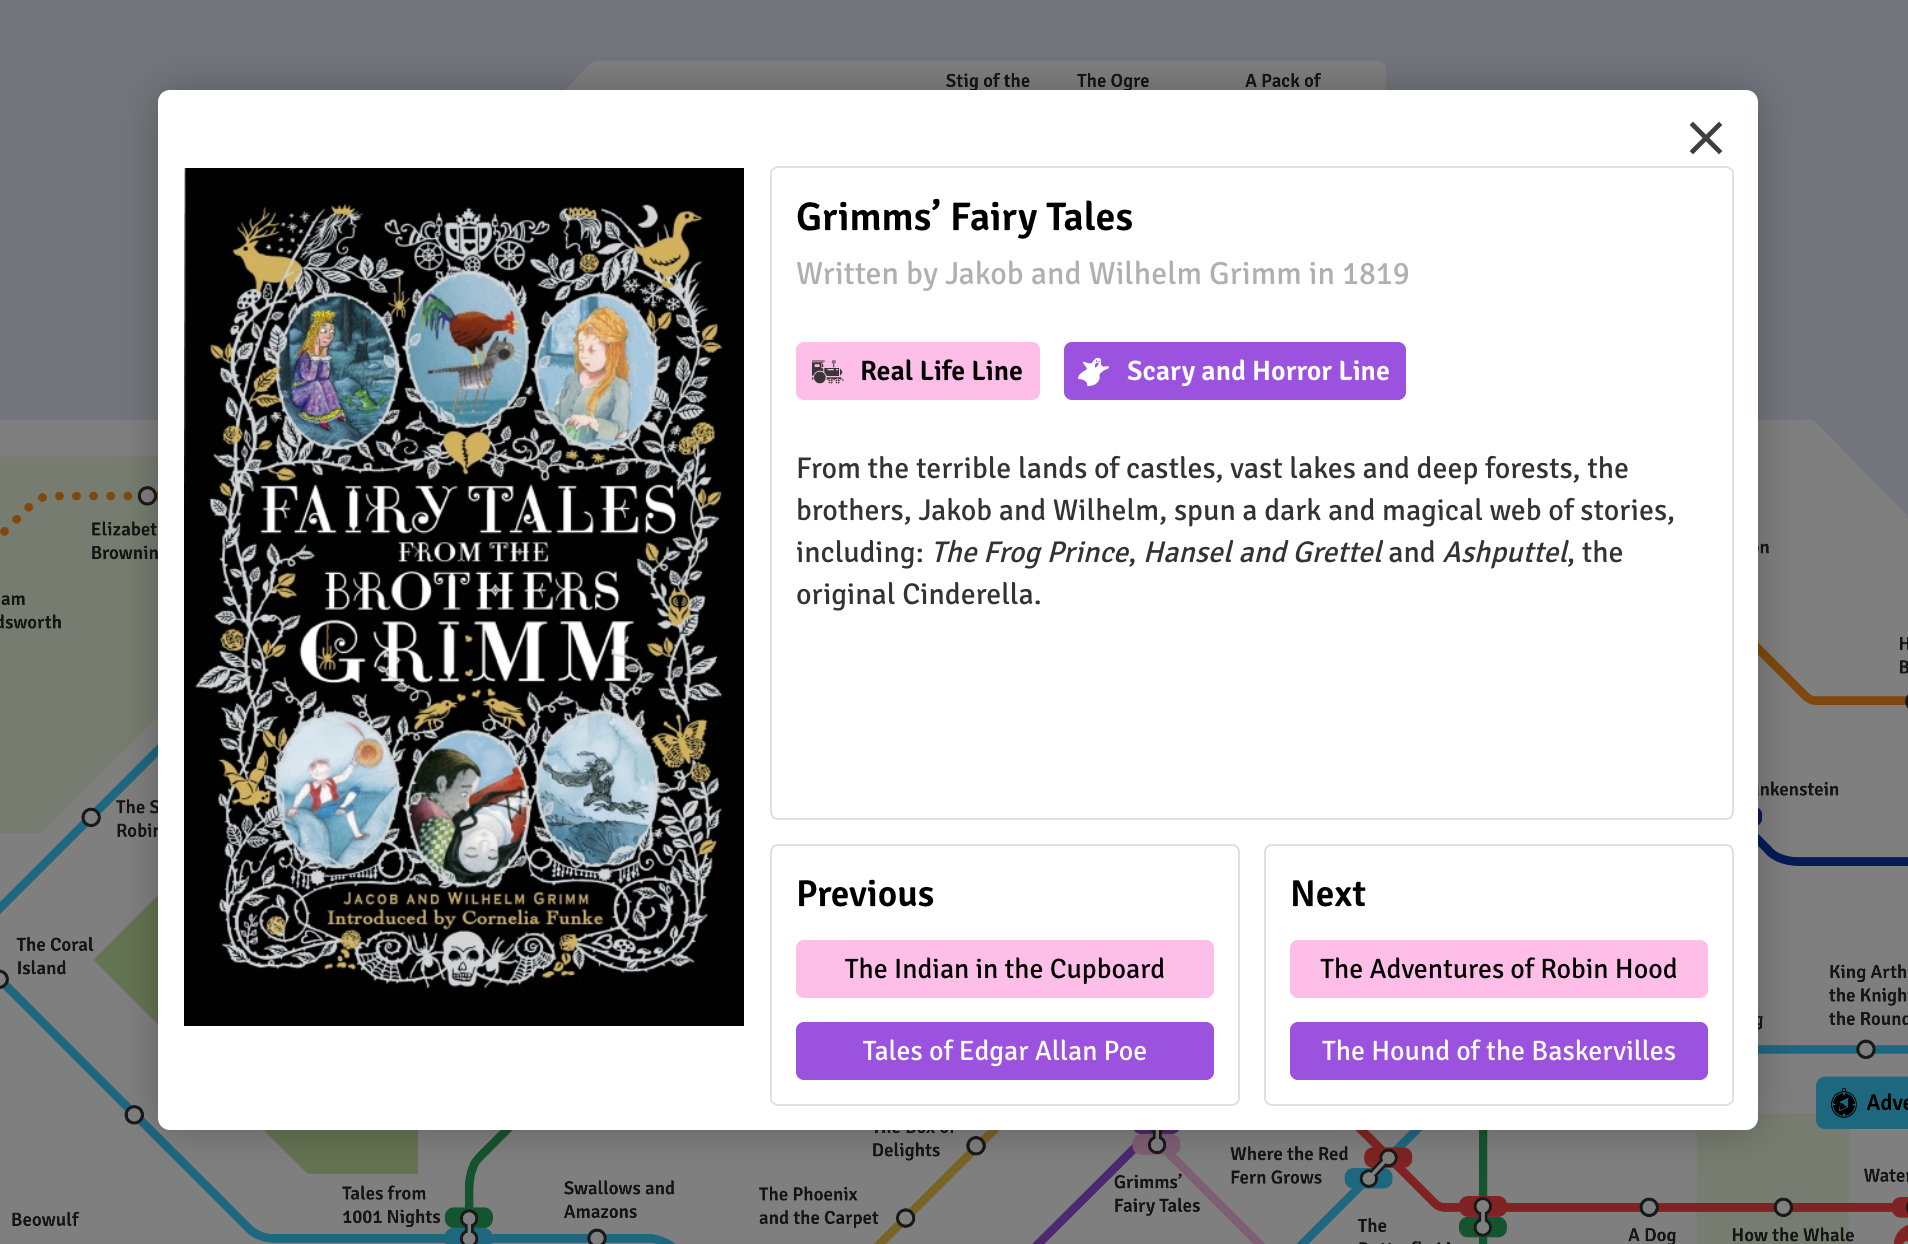Close the Grimms' Fairy Tales popup
This screenshot has height=1244, width=1908.
[1705, 138]
